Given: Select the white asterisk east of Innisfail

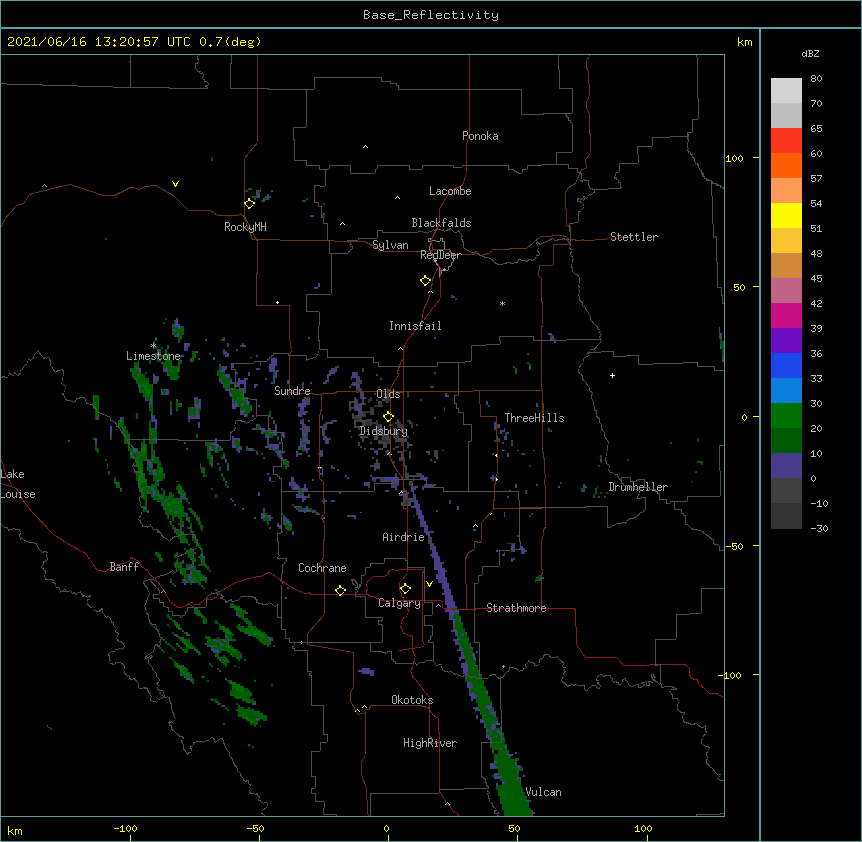Looking at the screenshot, I should coord(502,303).
